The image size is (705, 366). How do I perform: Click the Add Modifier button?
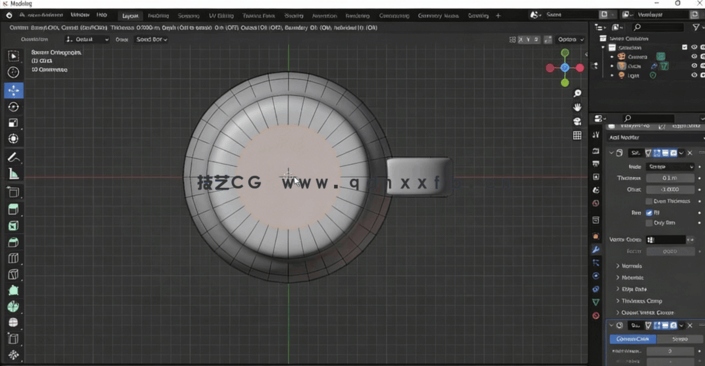pyautogui.click(x=656, y=138)
